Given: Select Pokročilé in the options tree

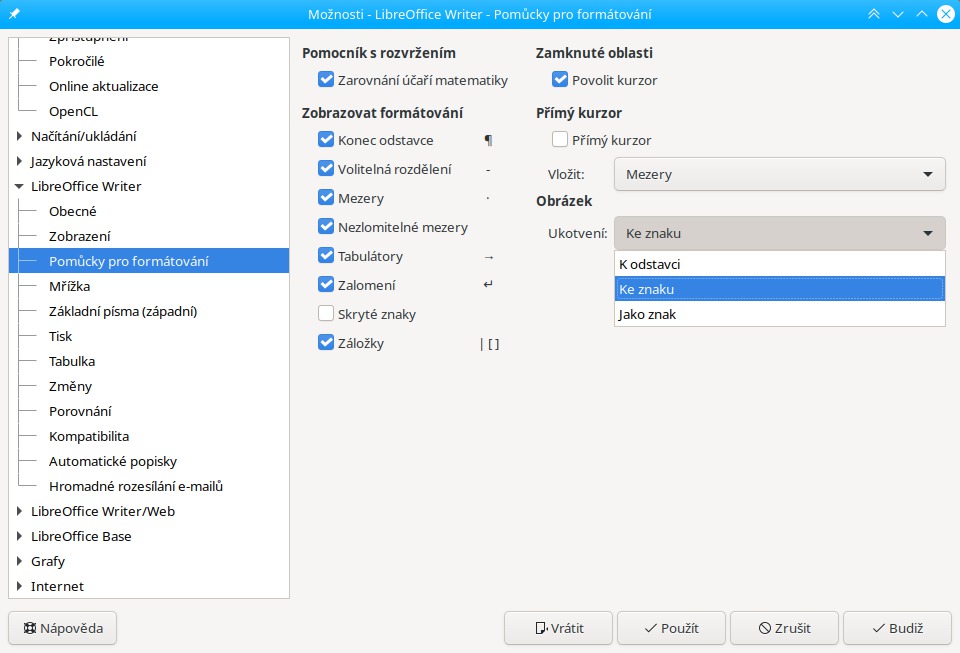Looking at the screenshot, I should point(77,61).
